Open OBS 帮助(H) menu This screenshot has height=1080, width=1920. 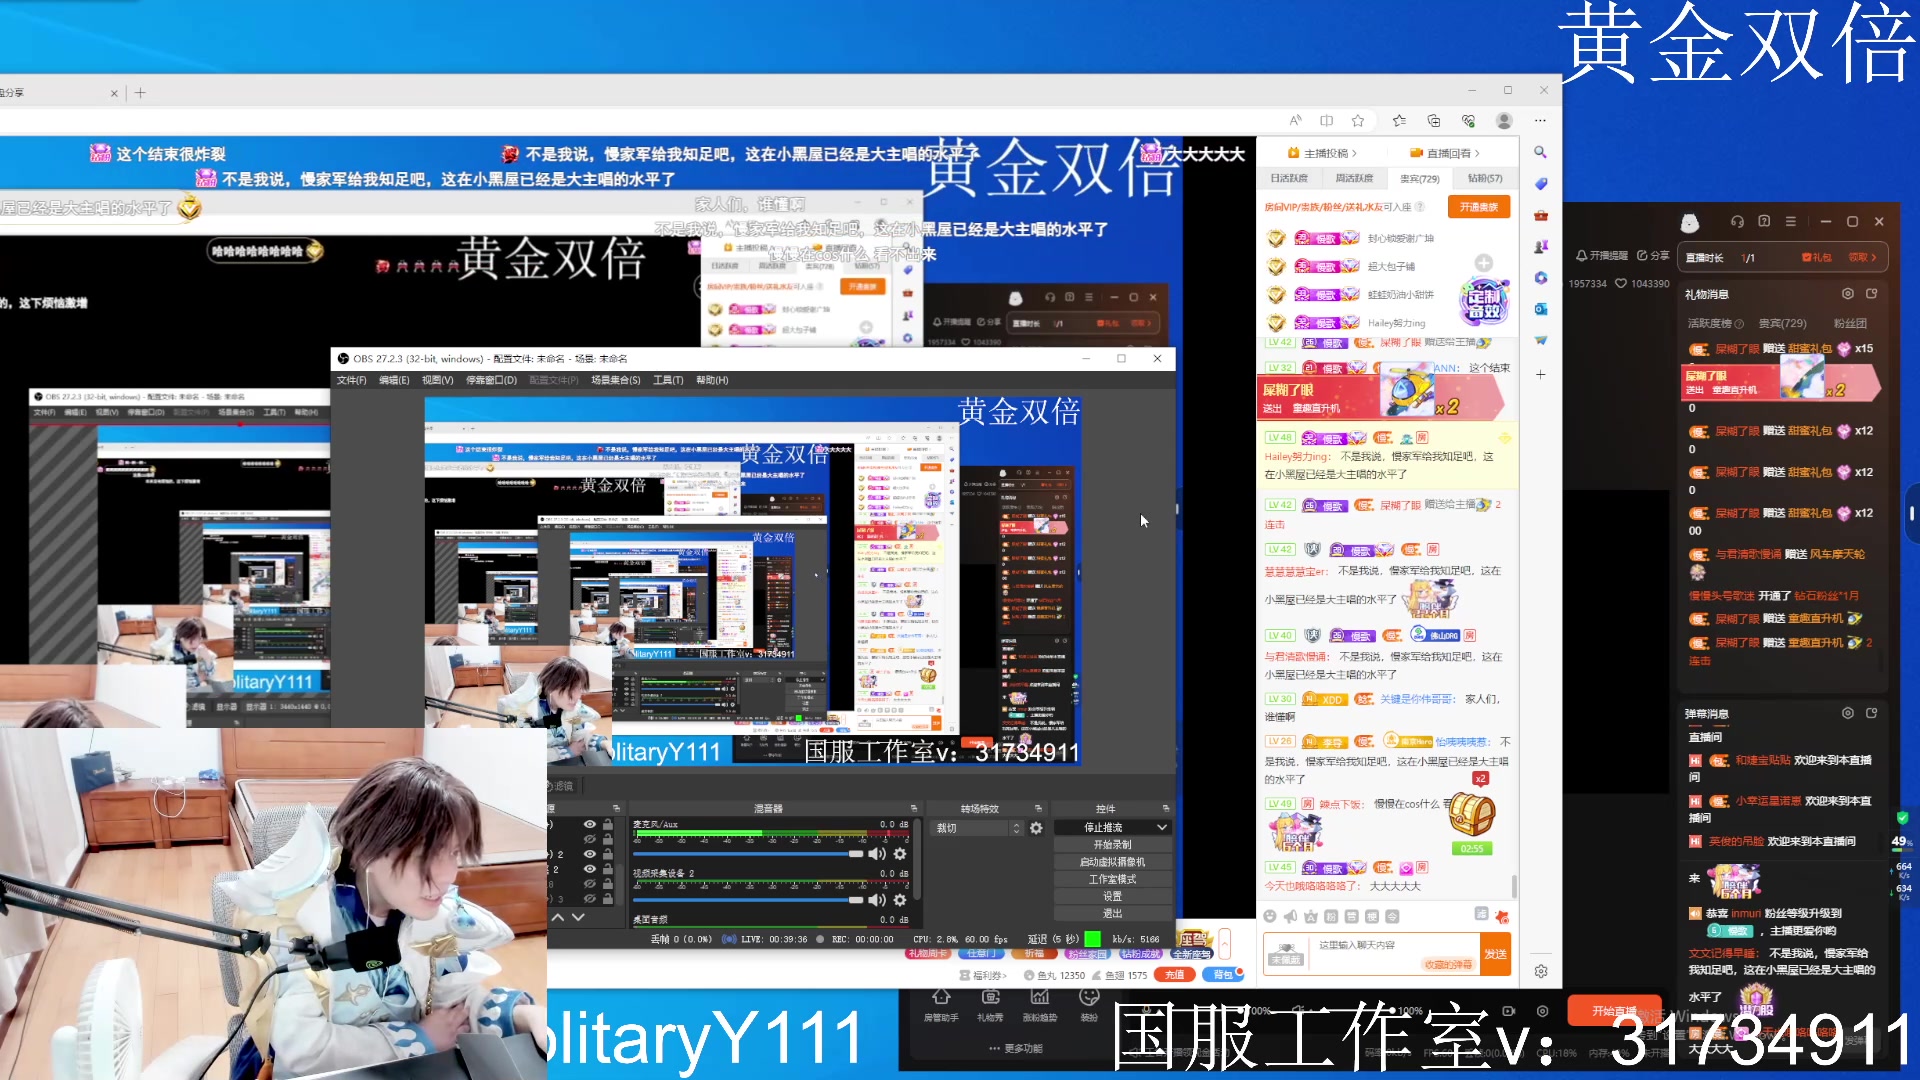click(712, 380)
